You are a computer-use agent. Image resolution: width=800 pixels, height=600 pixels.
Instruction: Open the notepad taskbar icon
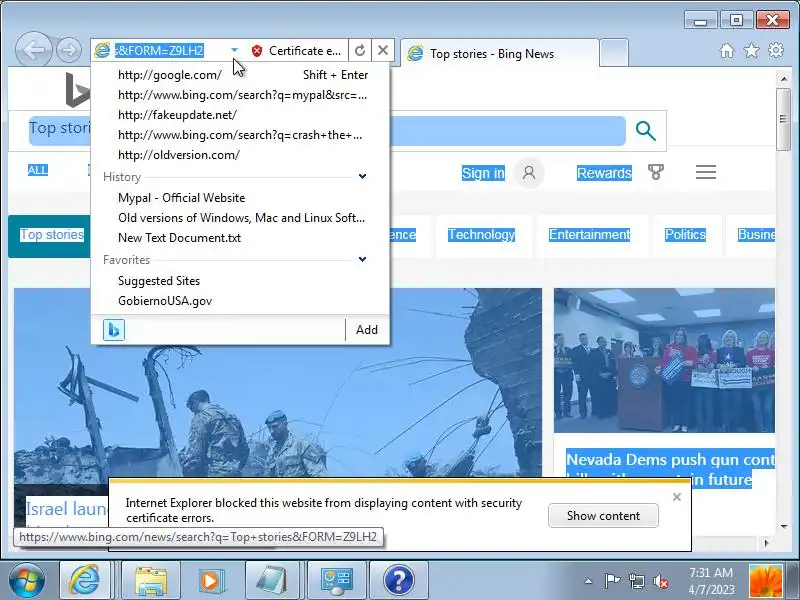click(x=272, y=581)
